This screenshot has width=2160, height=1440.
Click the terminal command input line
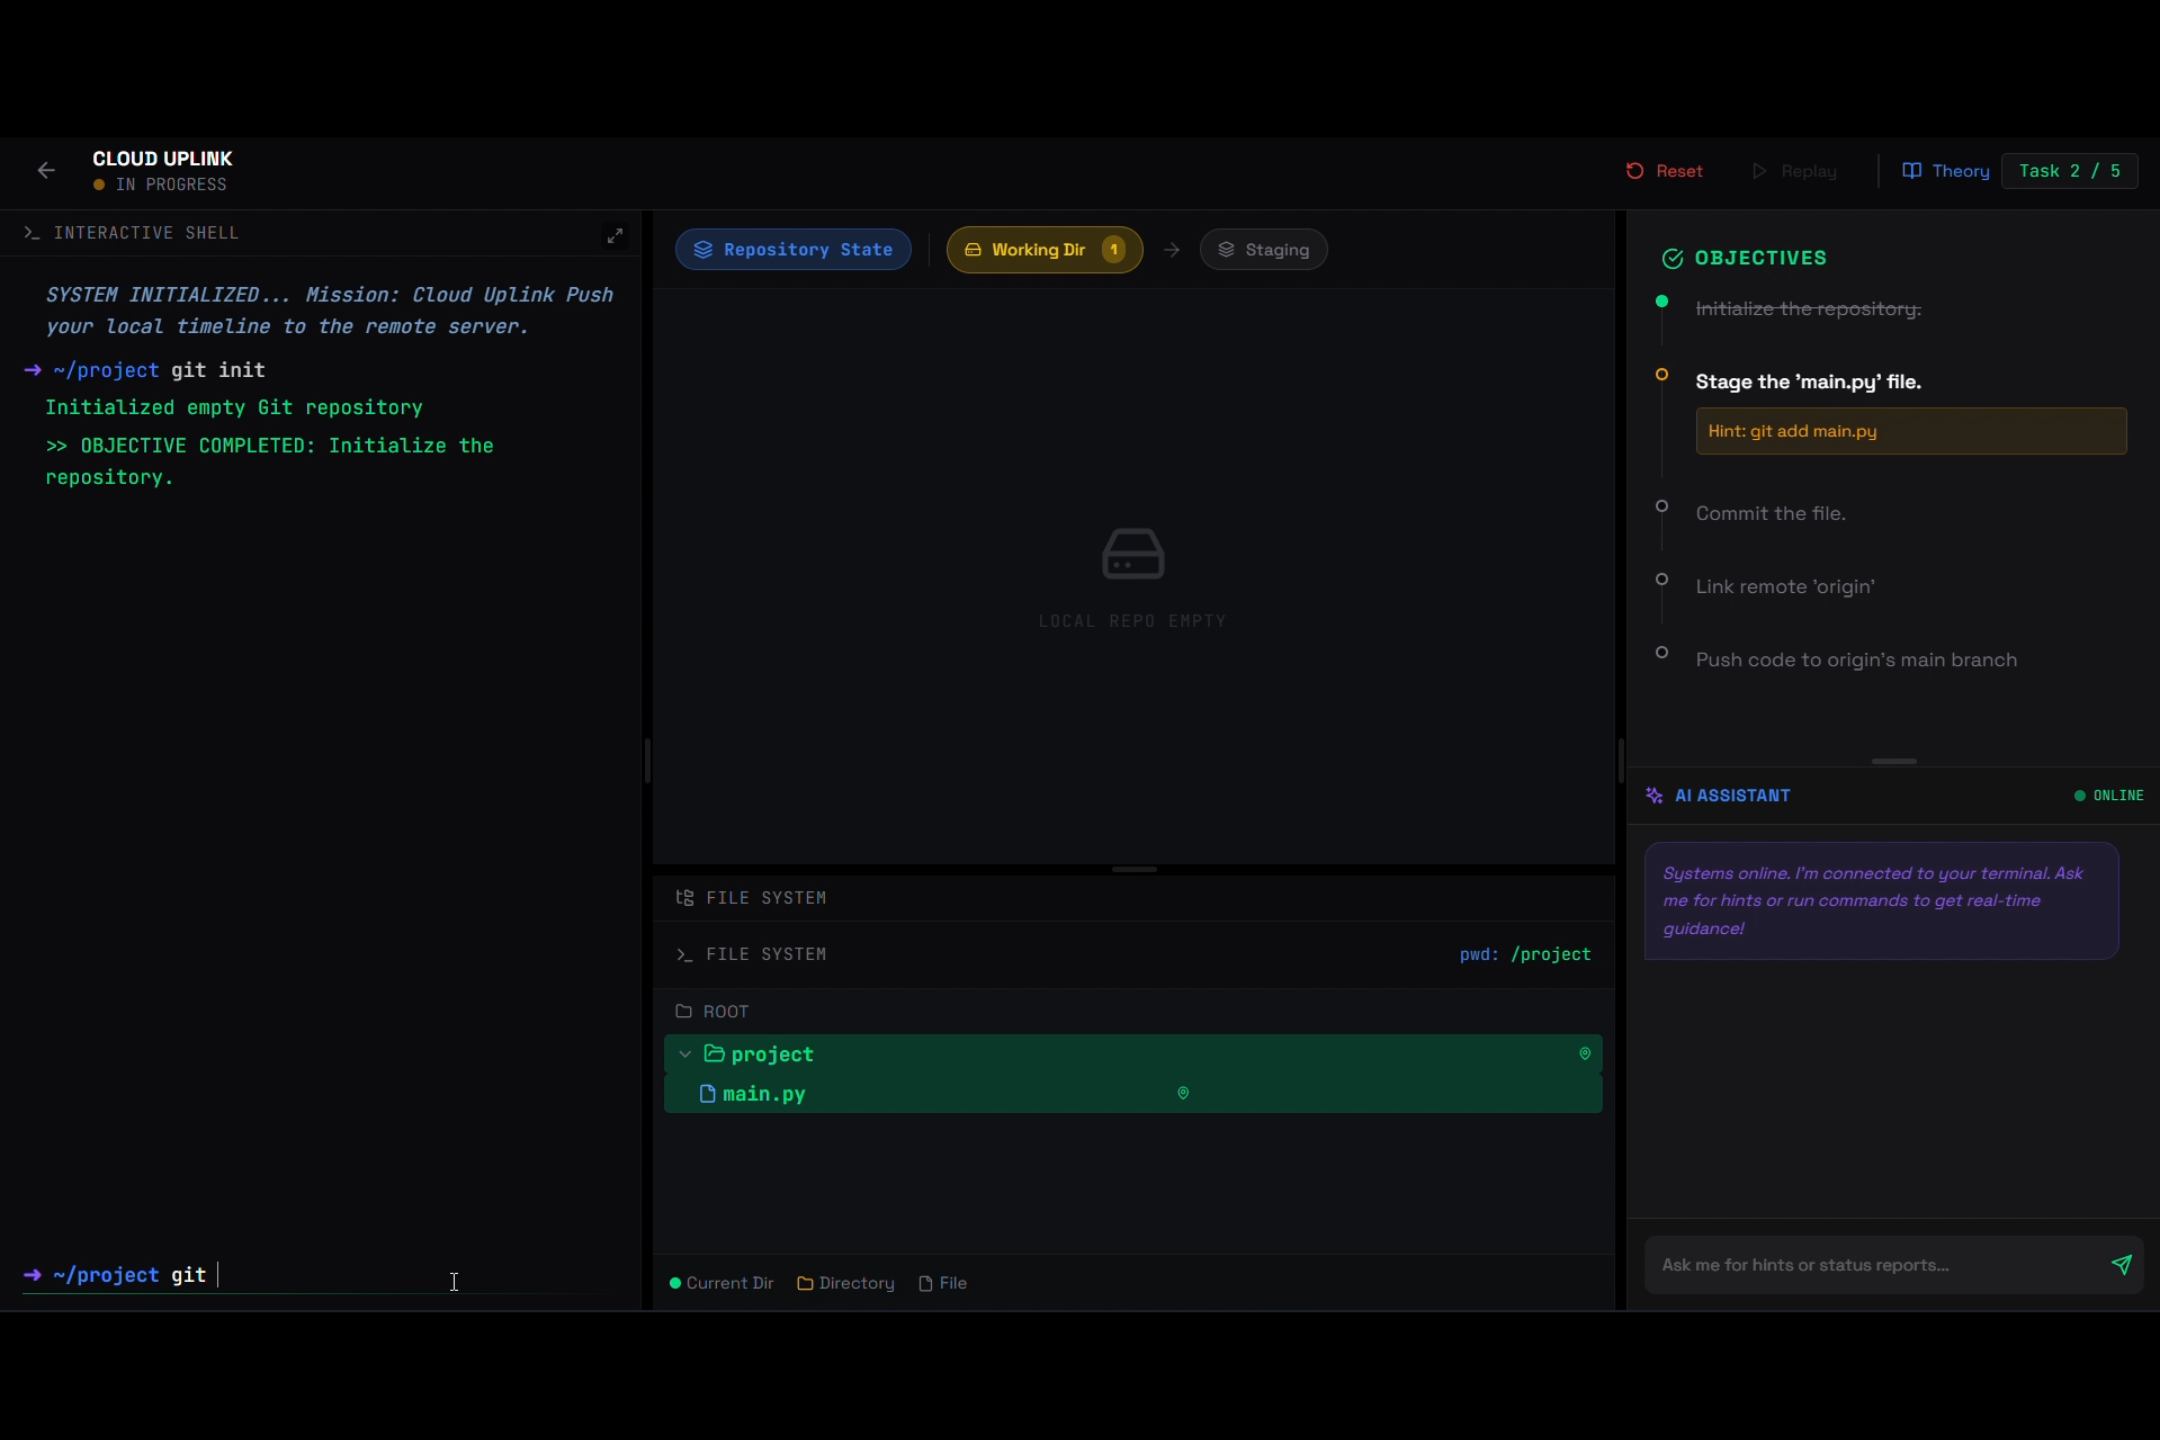coord(400,1275)
